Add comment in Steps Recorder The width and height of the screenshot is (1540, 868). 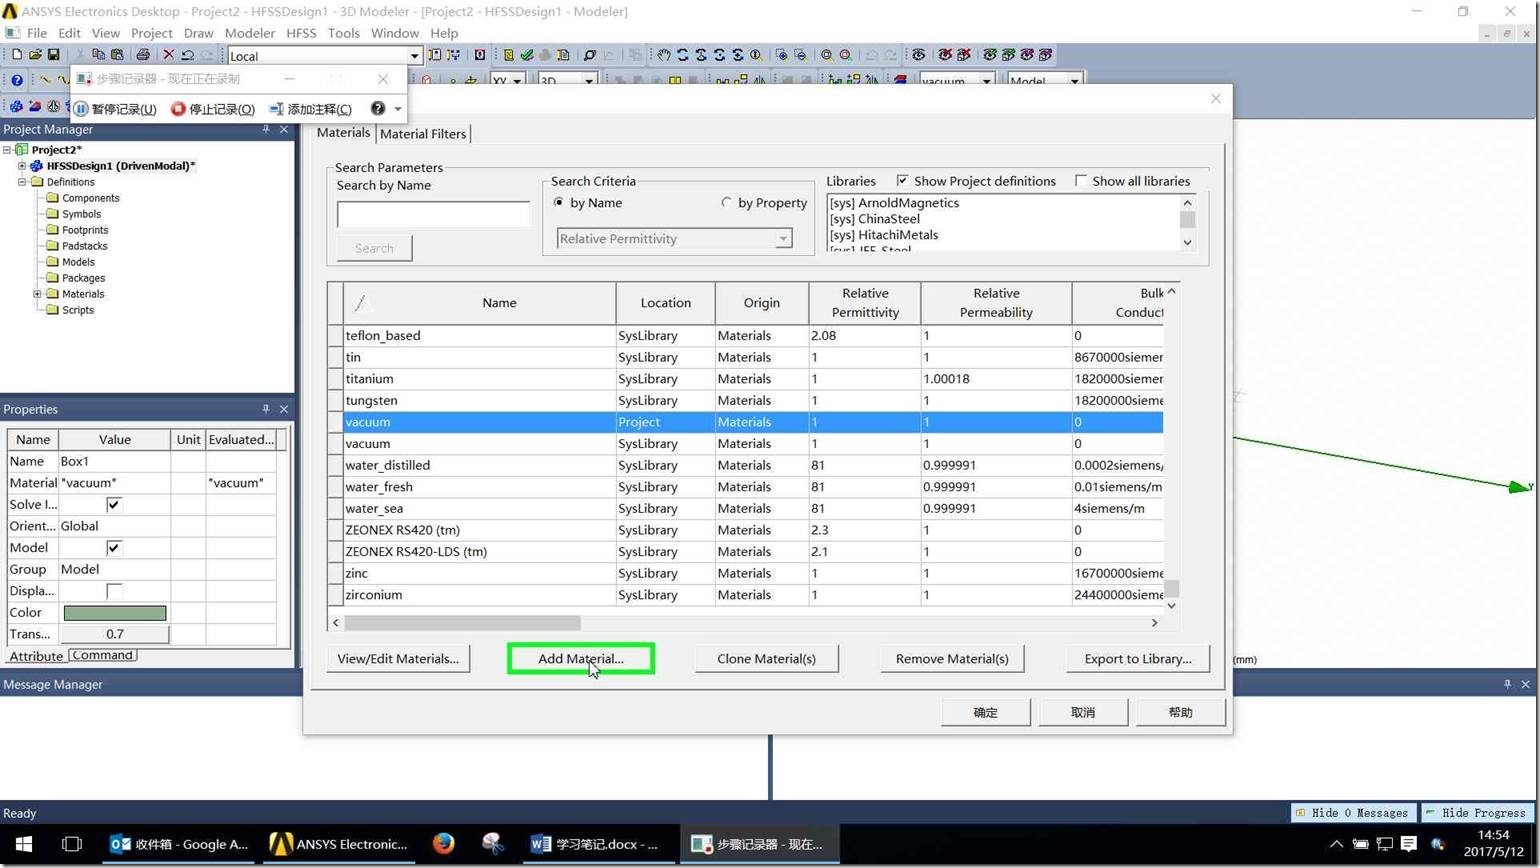311,109
